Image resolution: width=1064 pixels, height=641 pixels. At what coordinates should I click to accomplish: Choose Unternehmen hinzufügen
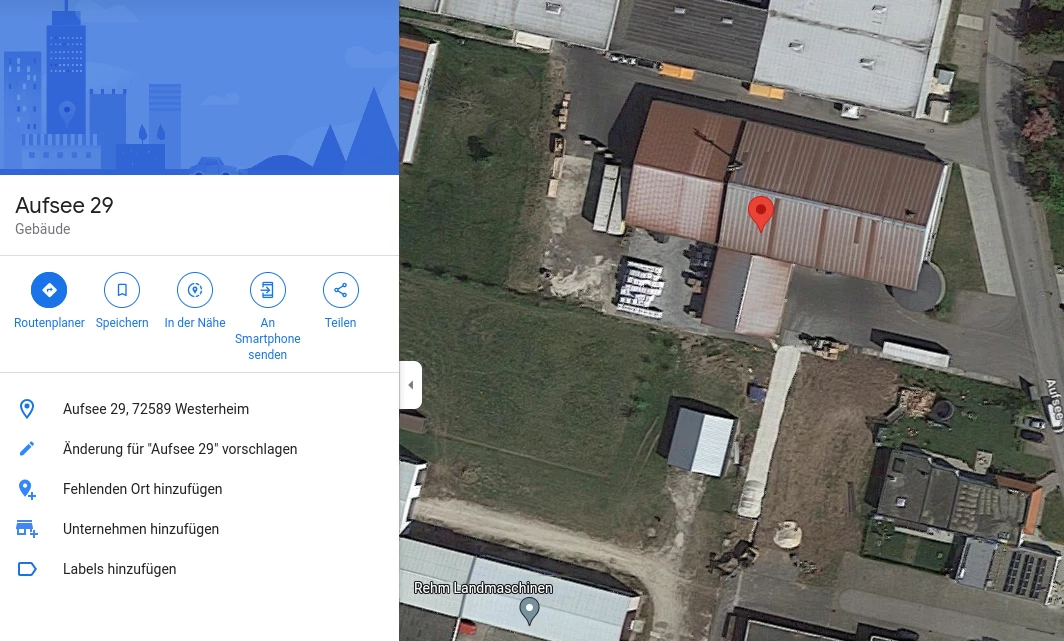[x=141, y=529]
